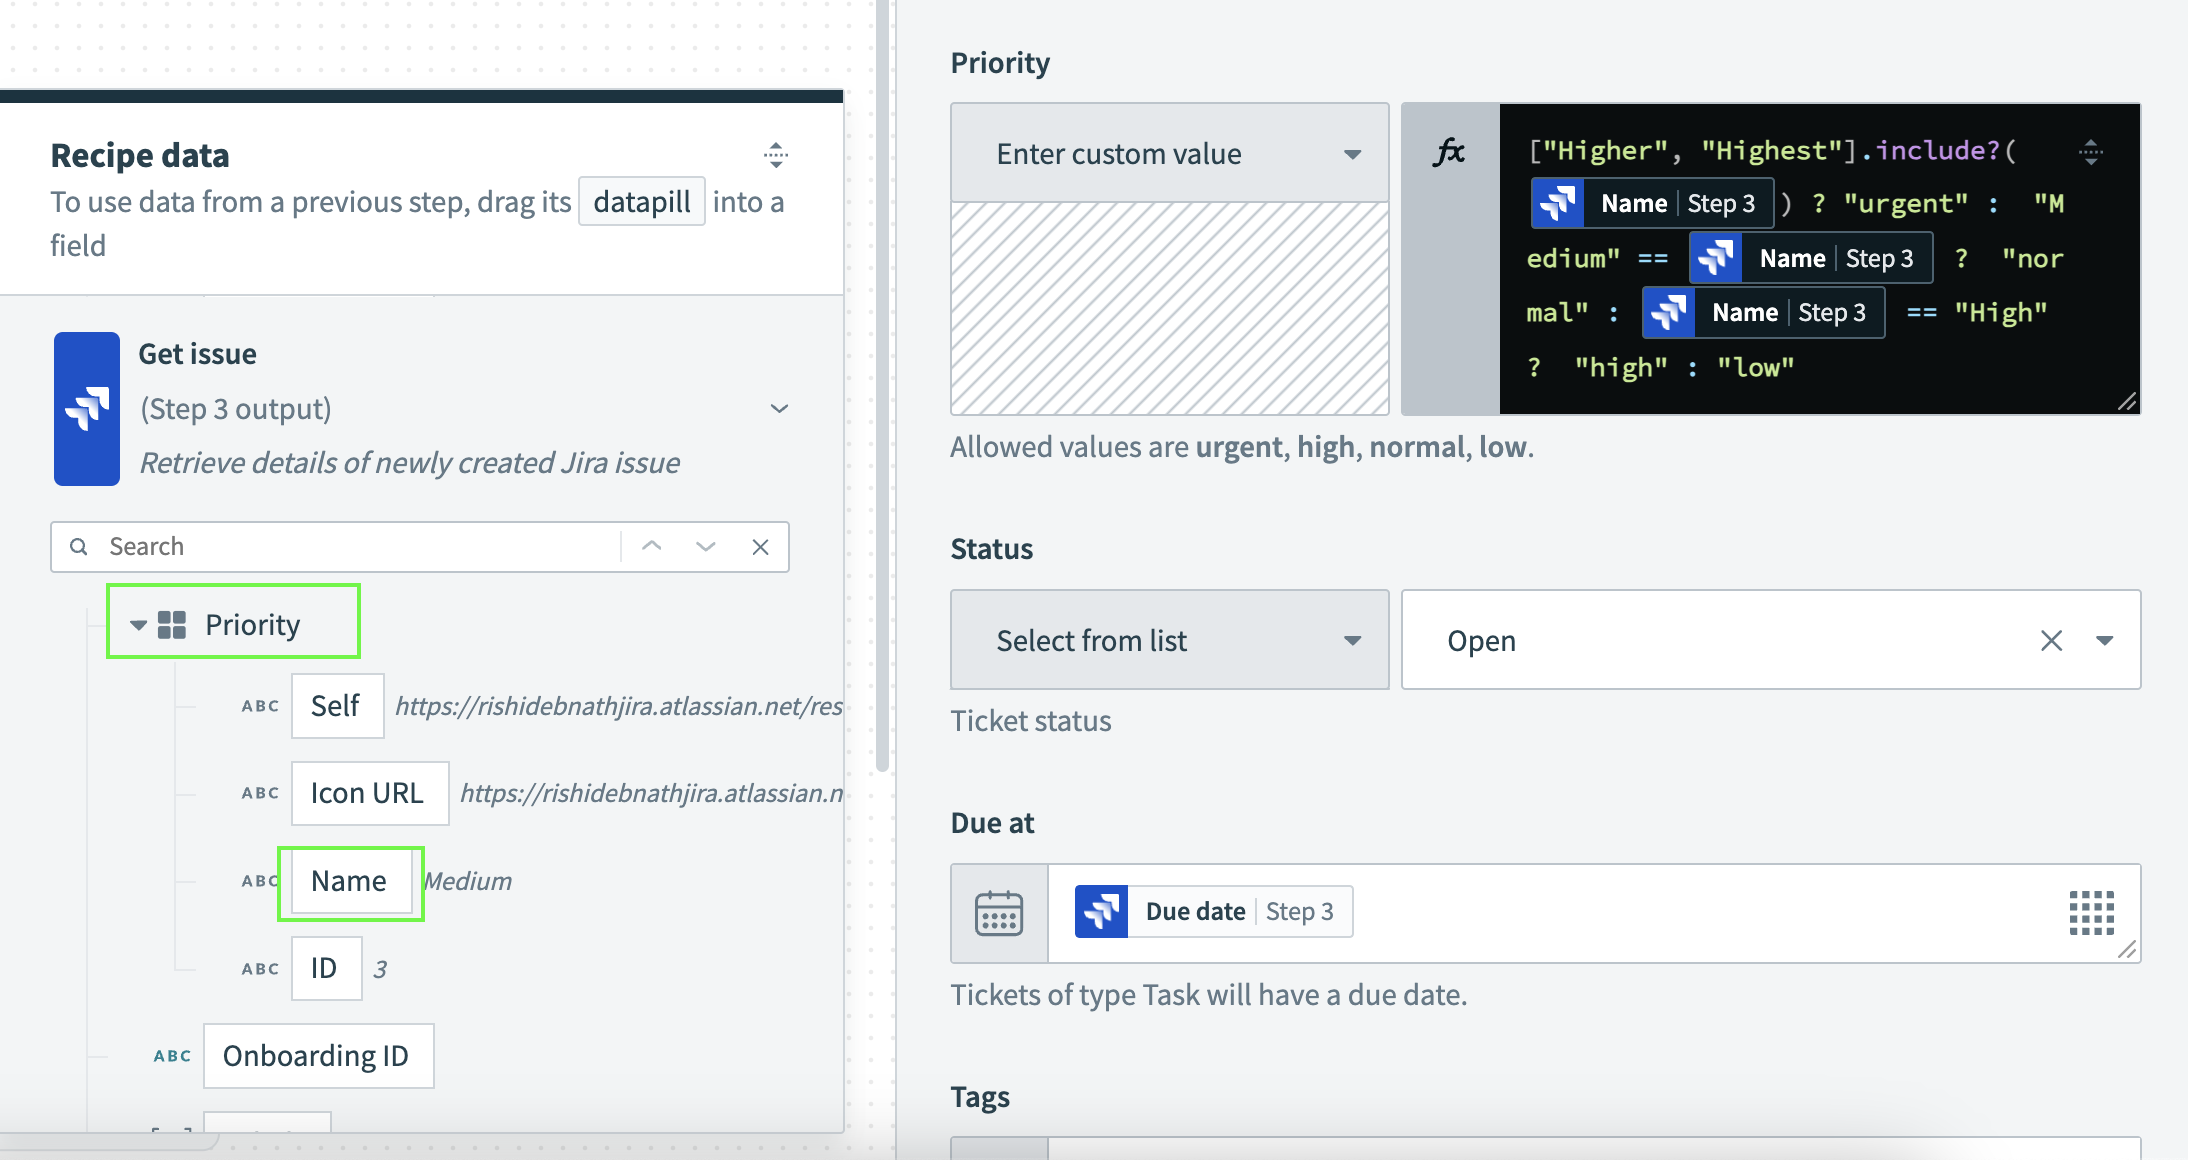Click up arrow navigation button in datapill search
Image resolution: width=2188 pixels, height=1160 pixels.
(651, 547)
